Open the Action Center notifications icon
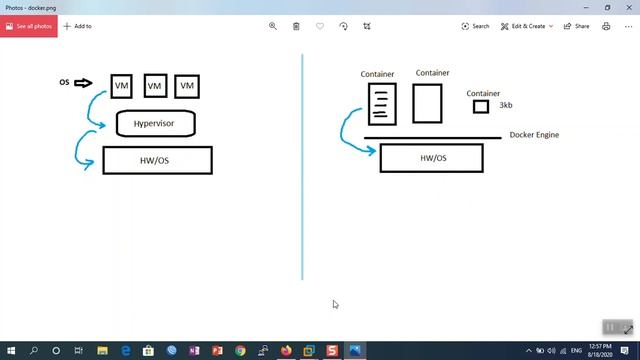The height and width of the screenshot is (360, 640). [x=624, y=351]
